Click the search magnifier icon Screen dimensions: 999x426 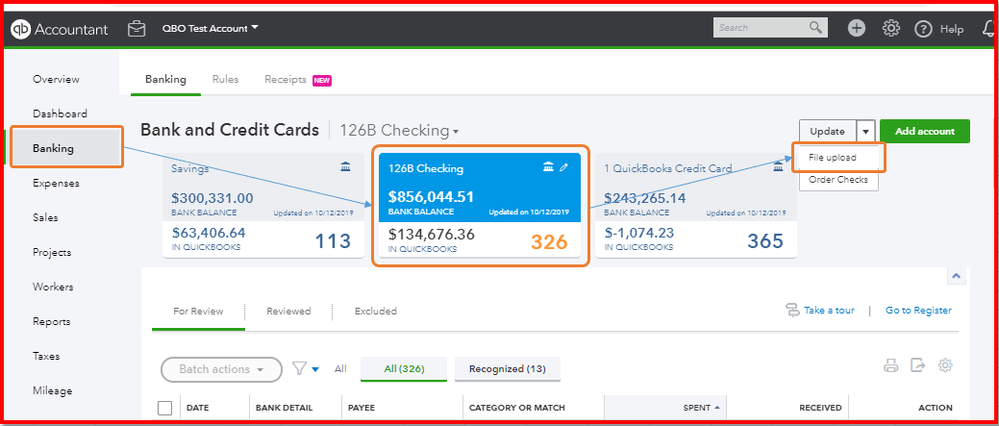click(x=816, y=27)
